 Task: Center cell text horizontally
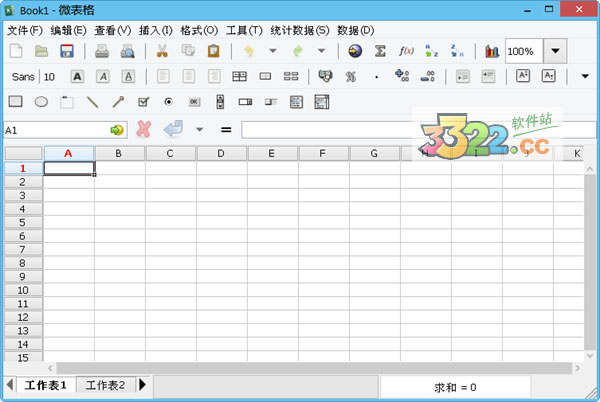point(189,76)
